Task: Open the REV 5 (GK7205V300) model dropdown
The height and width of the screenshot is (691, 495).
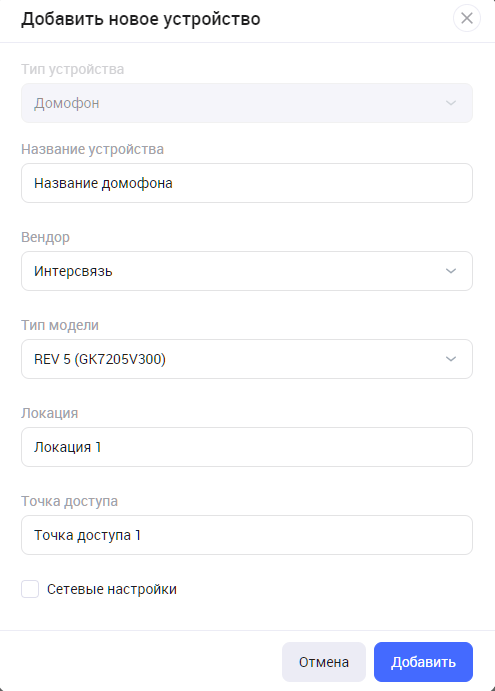Action: tap(247, 359)
